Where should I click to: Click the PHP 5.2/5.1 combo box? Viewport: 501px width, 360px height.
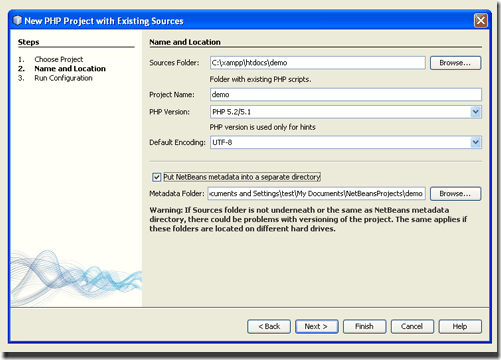(x=346, y=112)
